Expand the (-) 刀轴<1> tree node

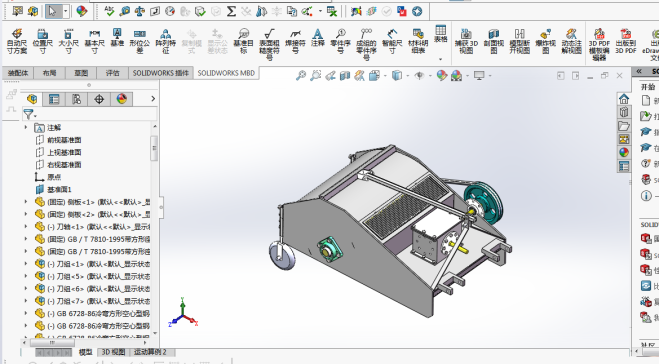[26, 227]
